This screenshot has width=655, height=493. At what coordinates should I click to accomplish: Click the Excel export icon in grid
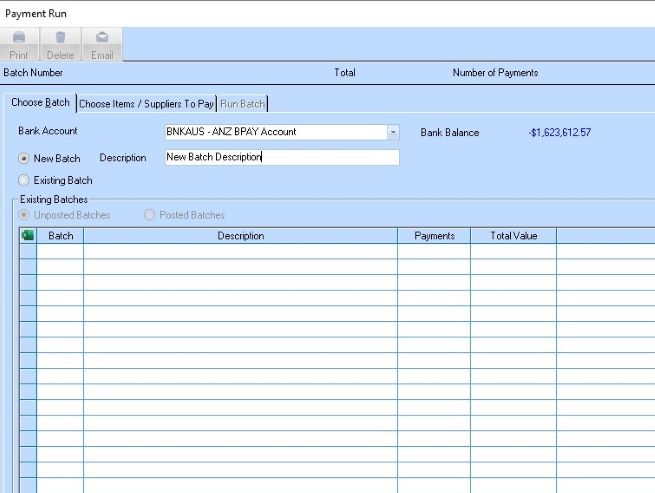point(28,236)
